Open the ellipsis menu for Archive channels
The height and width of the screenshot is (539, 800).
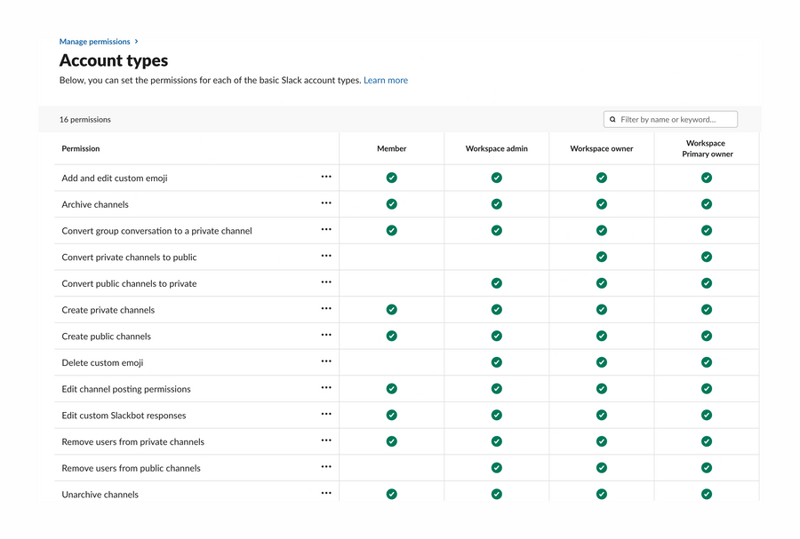coord(326,203)
